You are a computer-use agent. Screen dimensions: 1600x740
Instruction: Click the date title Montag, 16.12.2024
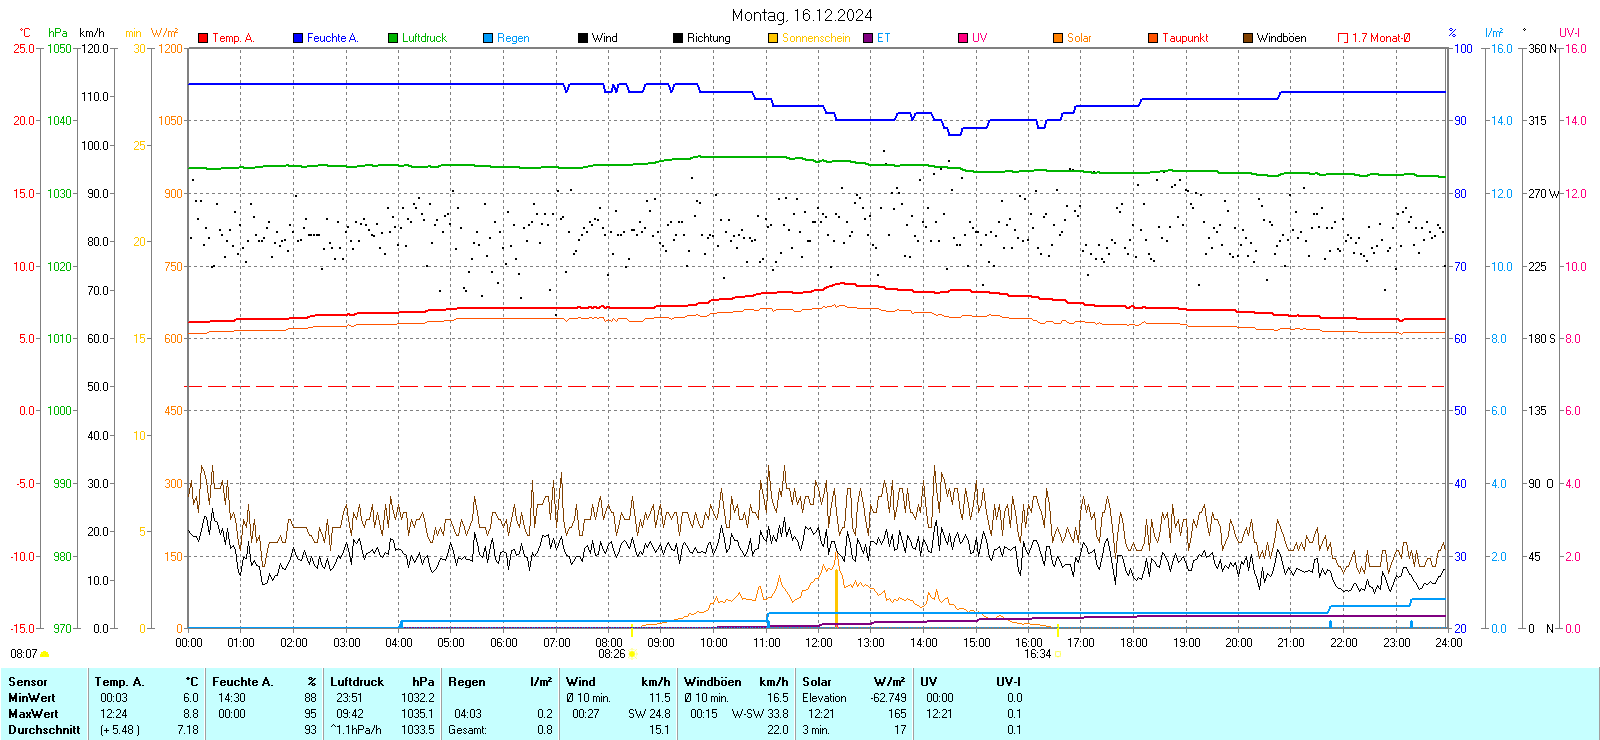(x=801, y=15)
